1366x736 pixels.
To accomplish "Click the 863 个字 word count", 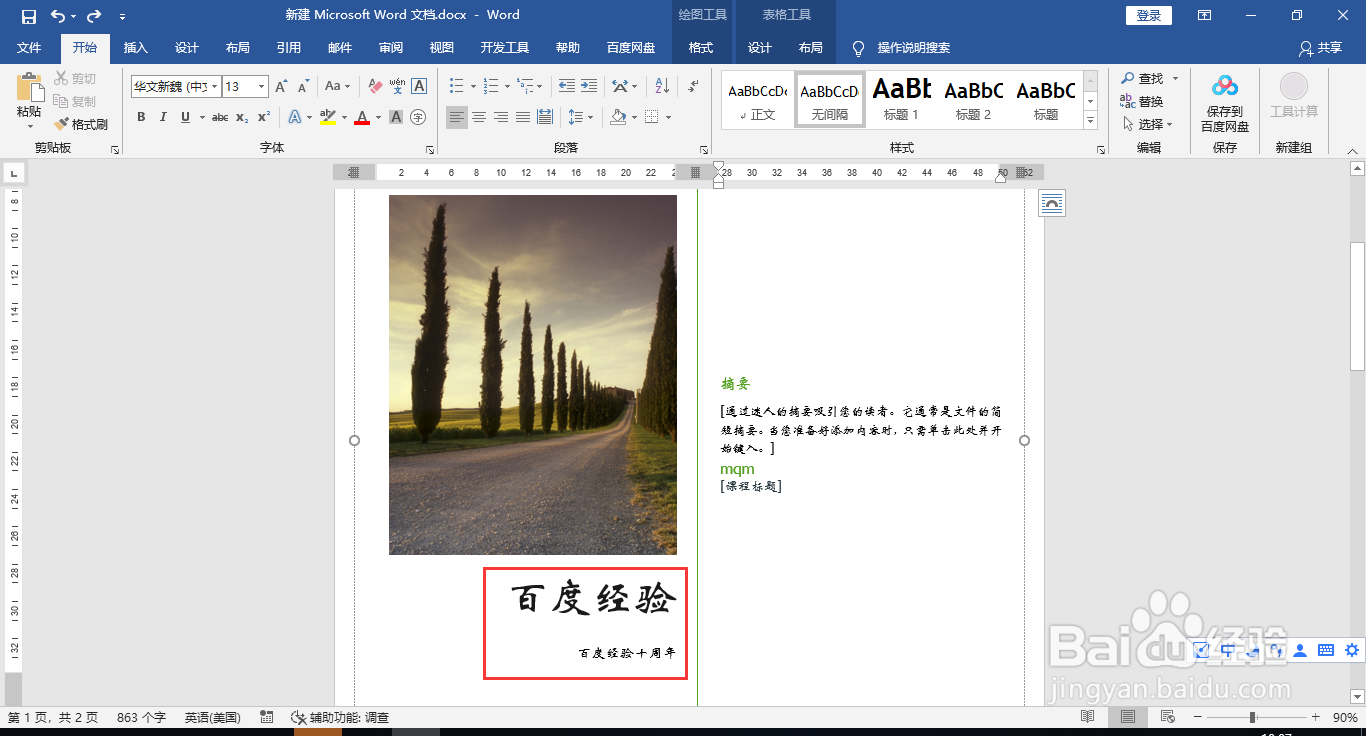I will (141, 717).
